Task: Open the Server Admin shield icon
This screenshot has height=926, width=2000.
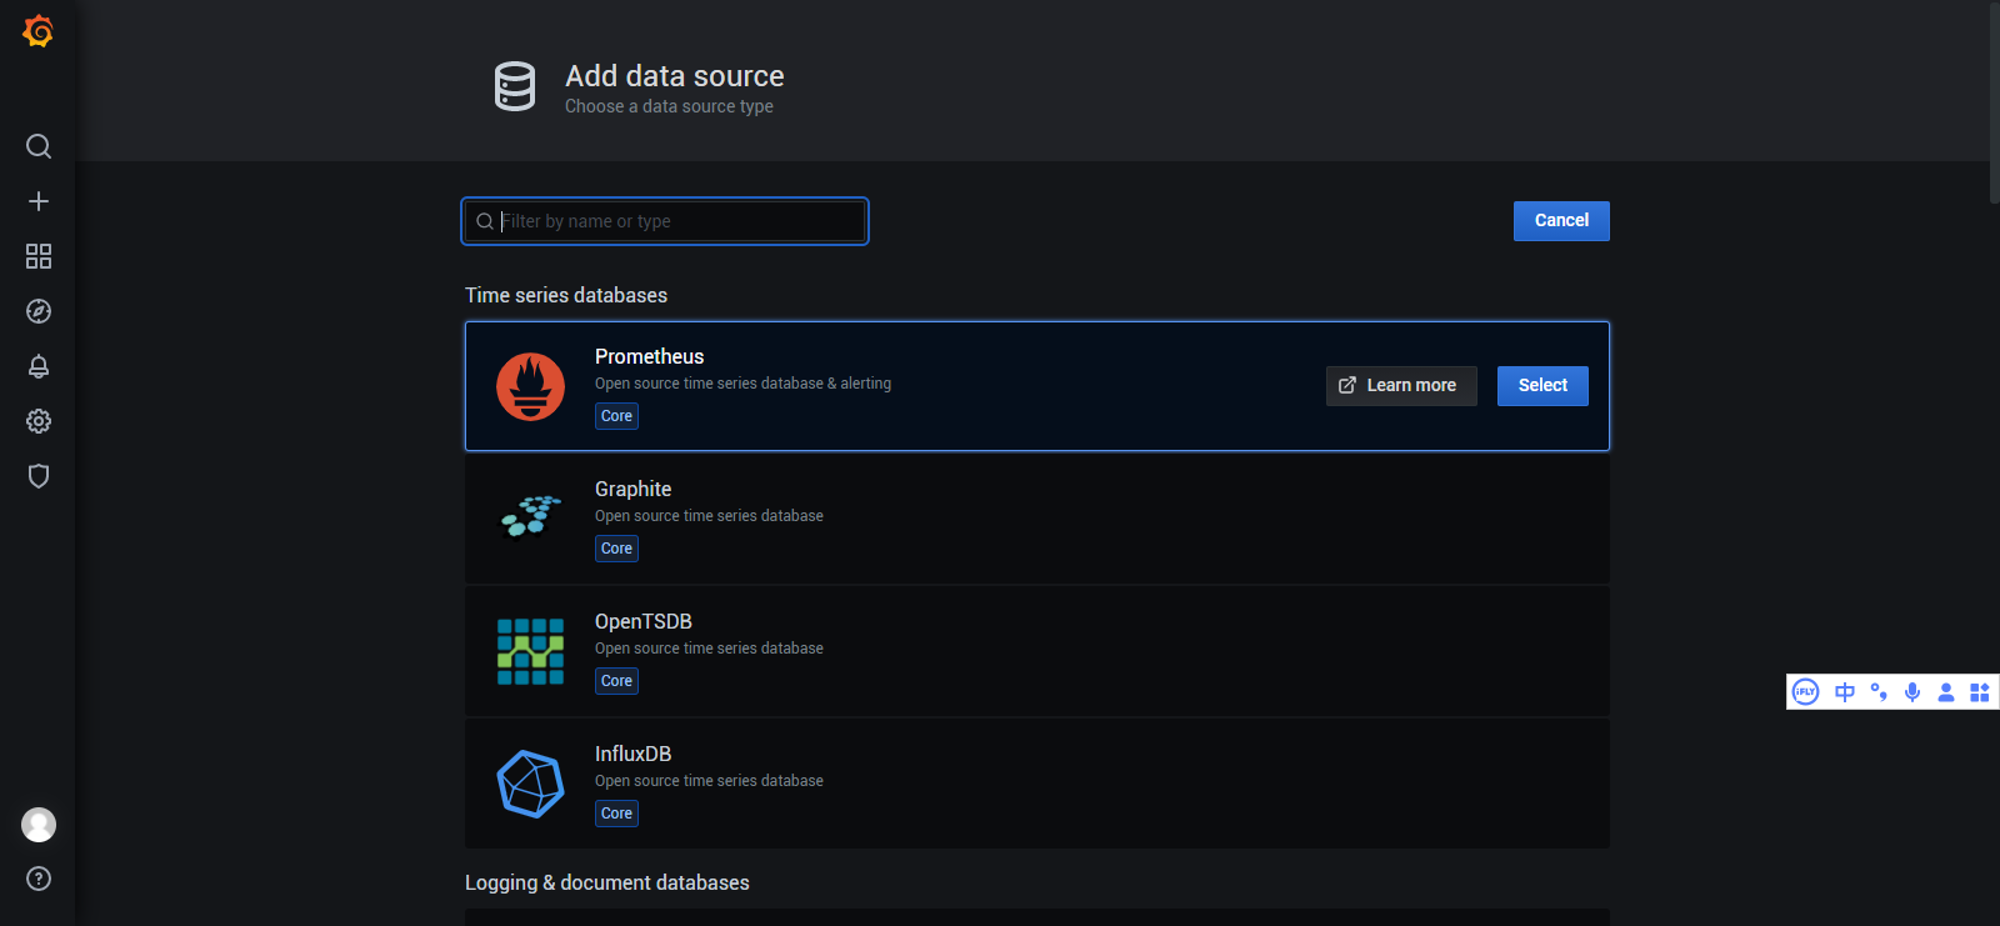Action: (38, 476)
